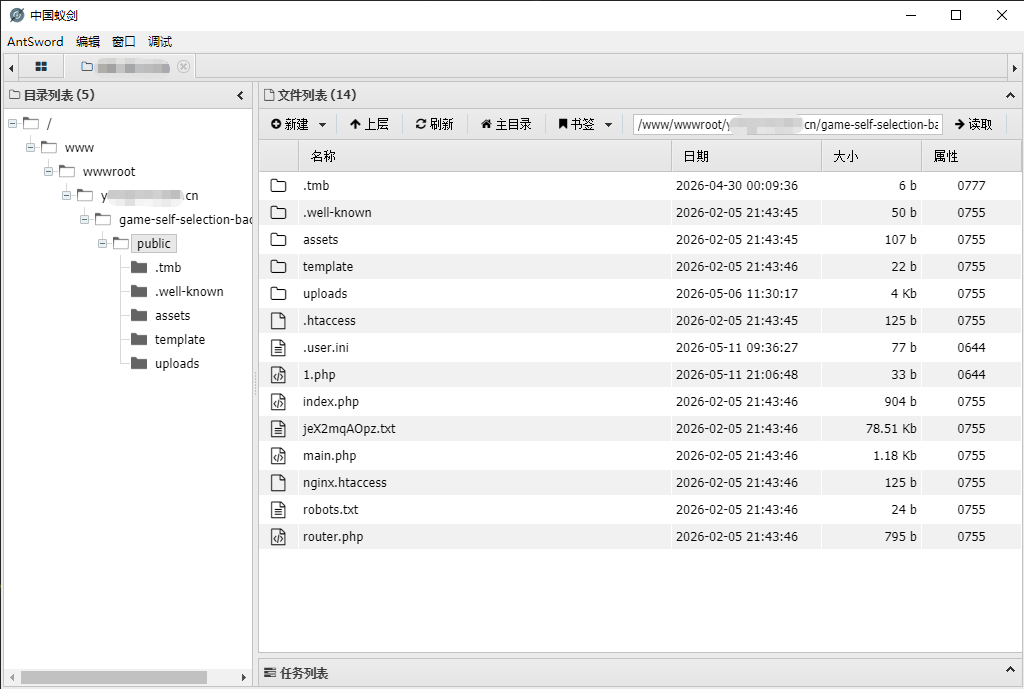The height and width of the screenshot is (689, 1024).
Task: Collapse the 目录列表 side panel arrow
Action: point(240,95)
